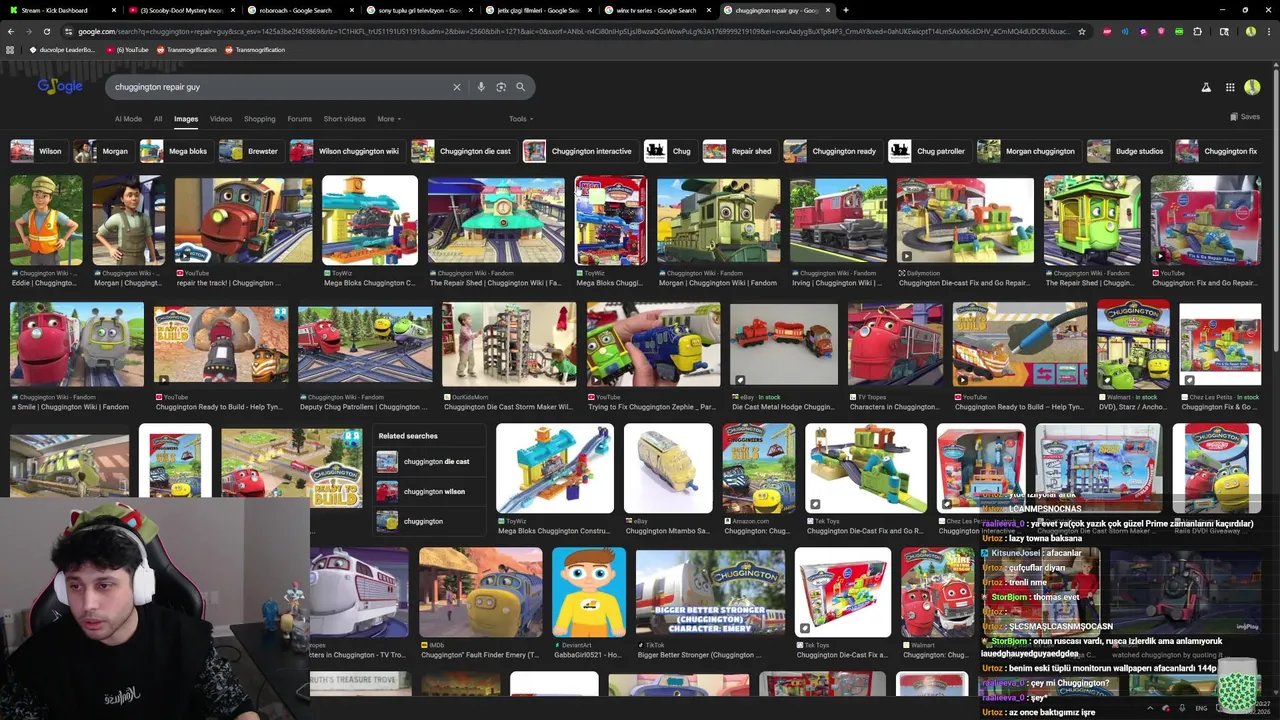Select Chuggington interactive chip

pyautogui.click(x=579, y=151)
